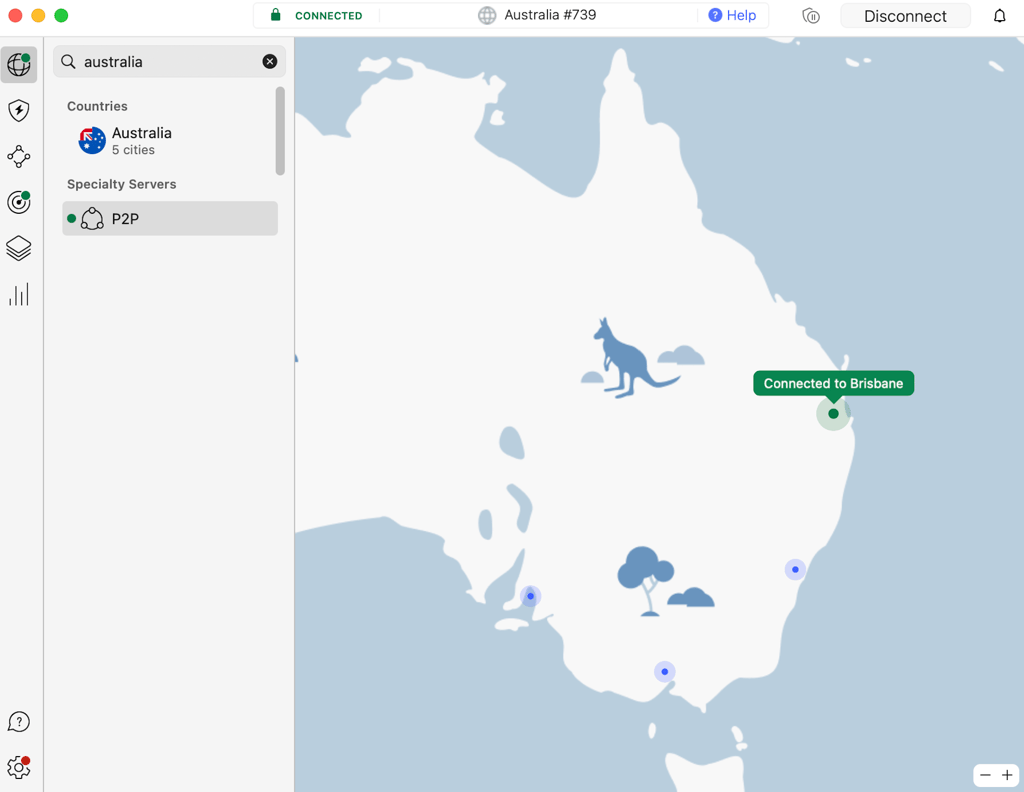Click the Countries section heading

[97, 106]
